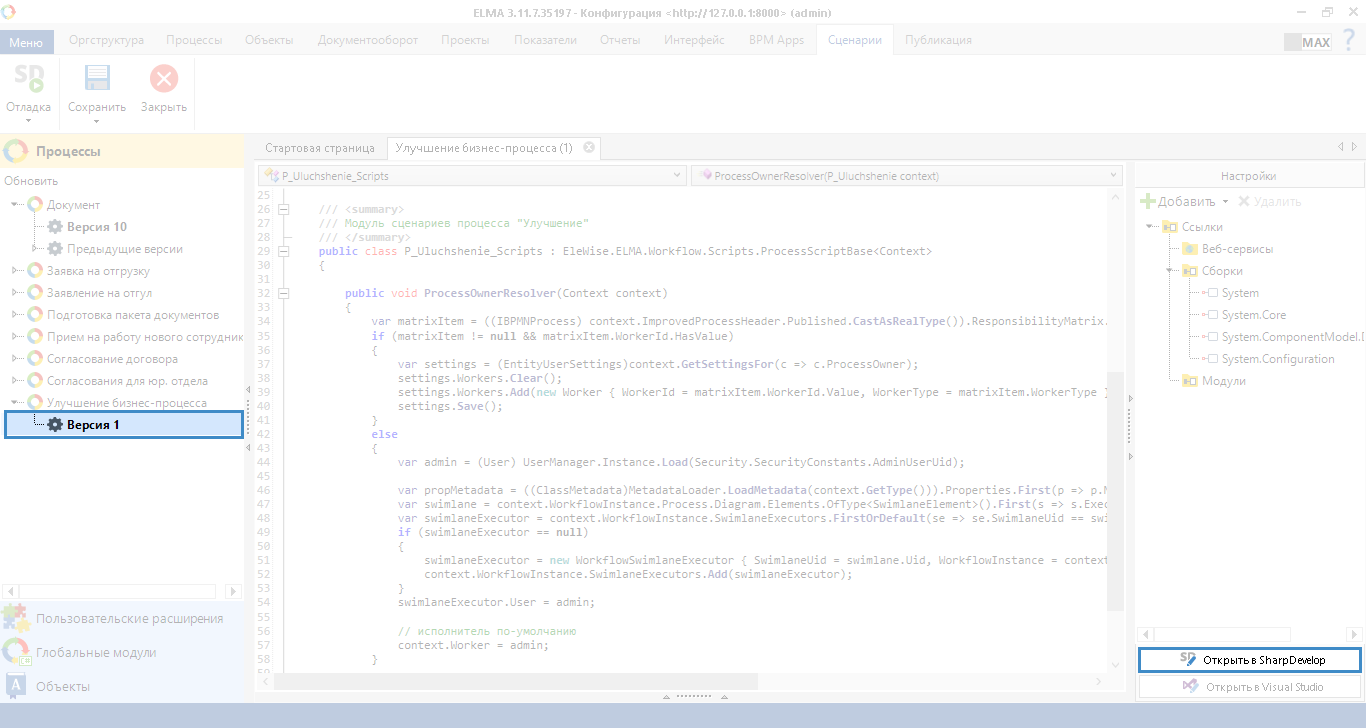Switch to Стартовая страница tab

(x=319, y=148)
